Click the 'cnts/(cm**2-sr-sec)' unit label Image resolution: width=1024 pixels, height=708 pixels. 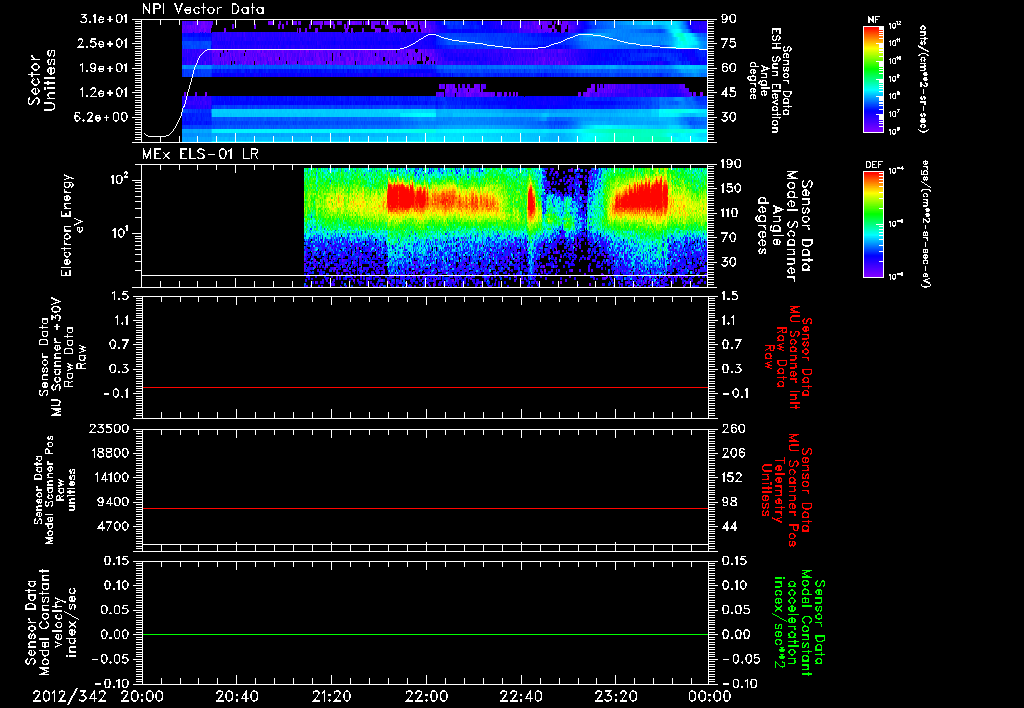click(x=923, y=78)
